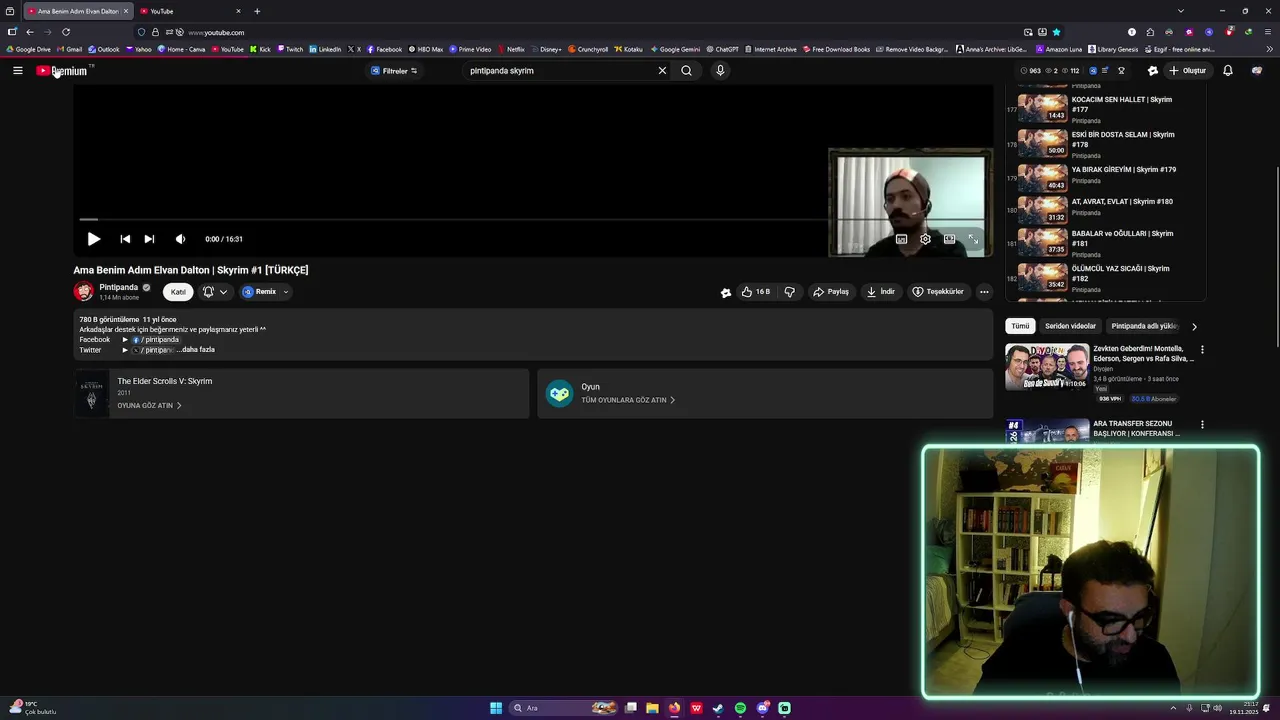The image size is (1280, 720).
Task: Open Filtreler search filters
Action: [394, 71]
